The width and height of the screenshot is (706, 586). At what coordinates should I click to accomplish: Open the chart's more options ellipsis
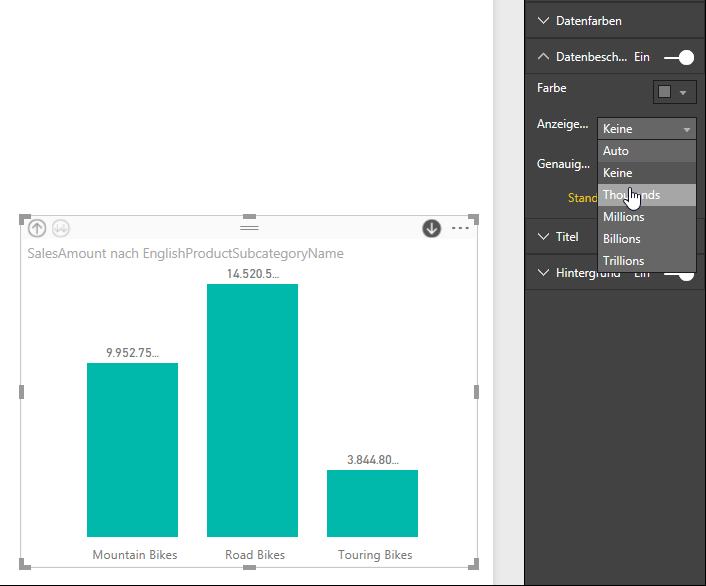pyautogui.click(x=460, y=228)
